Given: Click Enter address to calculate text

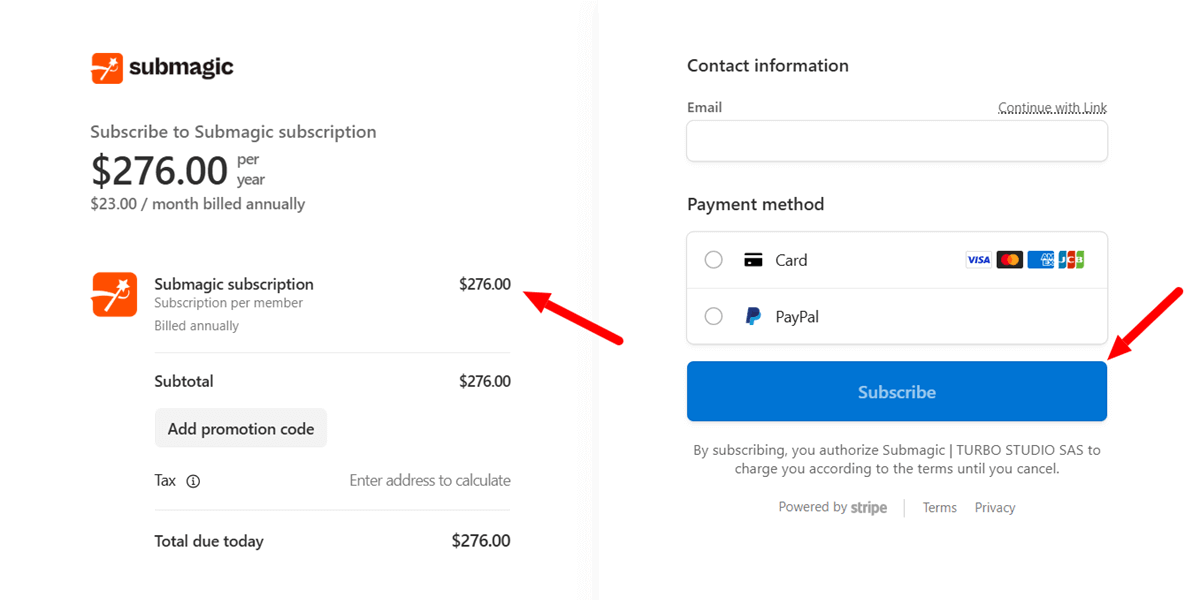Looking at the screenshot, I should [429, 481].
